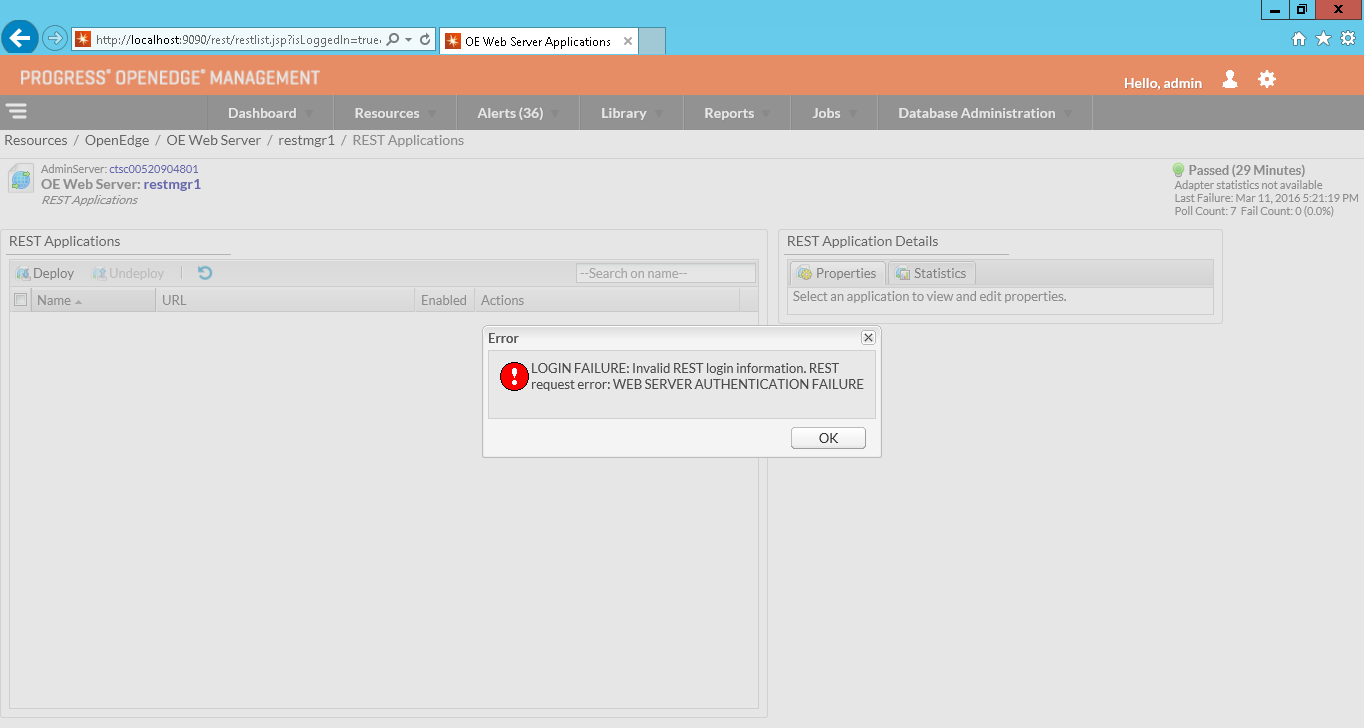Open the Jobs menu
Screen dimensions: 1364x728
click(x=826, y=113)
